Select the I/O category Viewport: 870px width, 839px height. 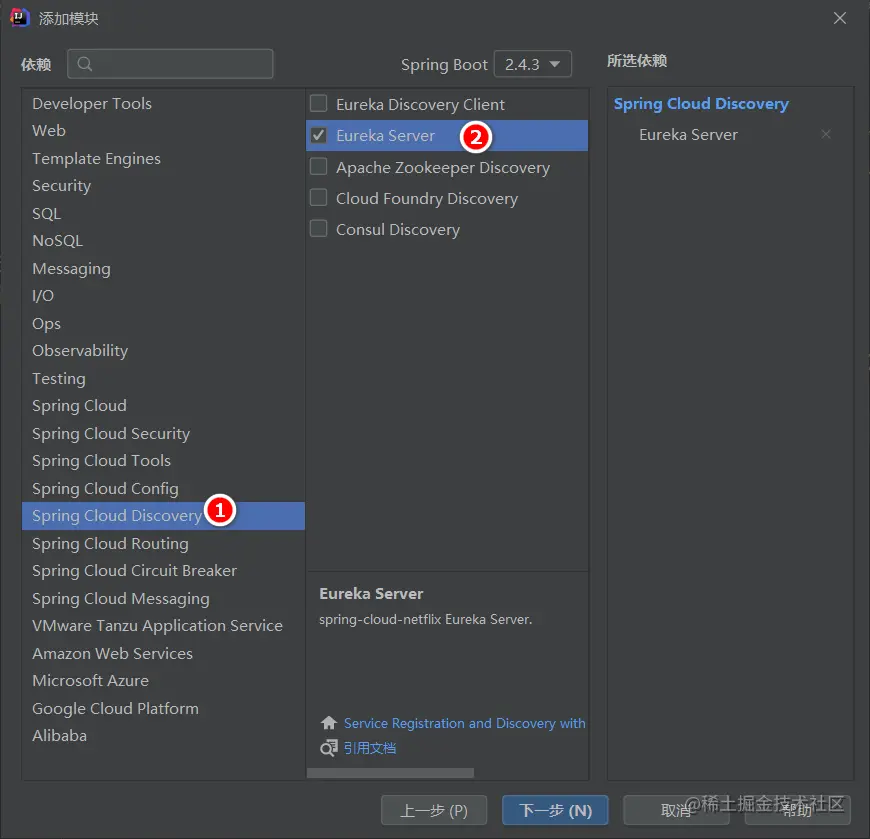163,295
